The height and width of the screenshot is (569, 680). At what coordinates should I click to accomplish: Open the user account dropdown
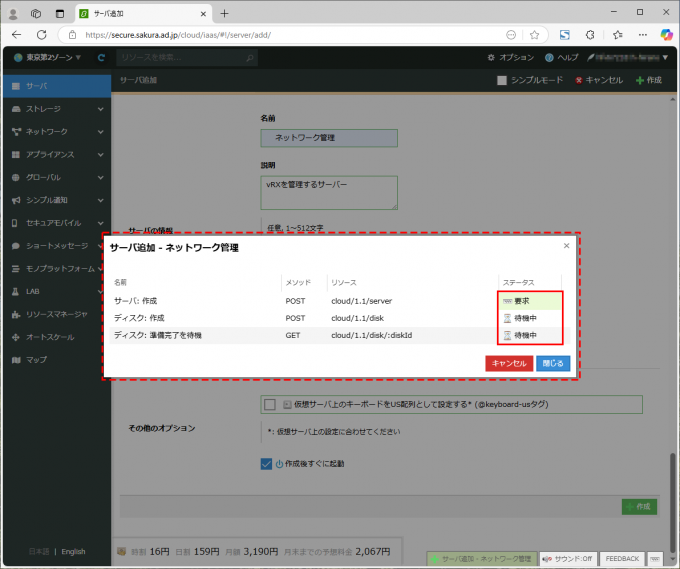point(628,57)
